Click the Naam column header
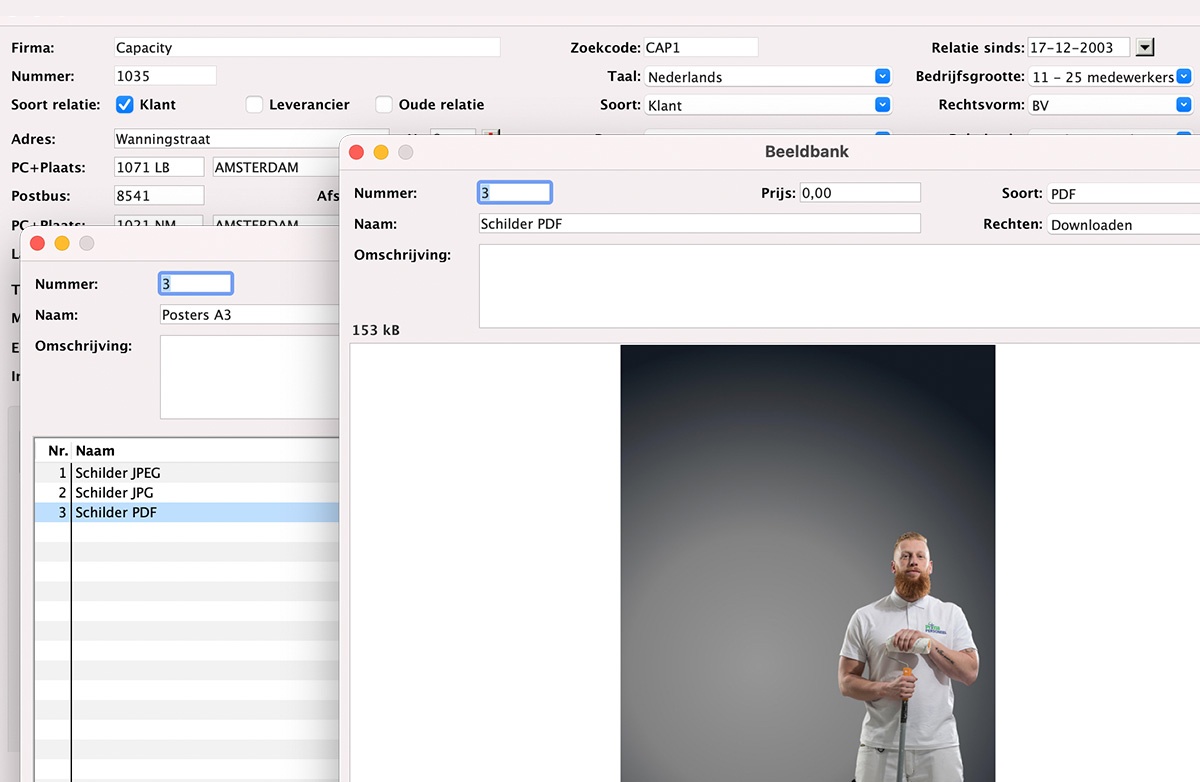 pyautogui.click(x=206, y=451)
